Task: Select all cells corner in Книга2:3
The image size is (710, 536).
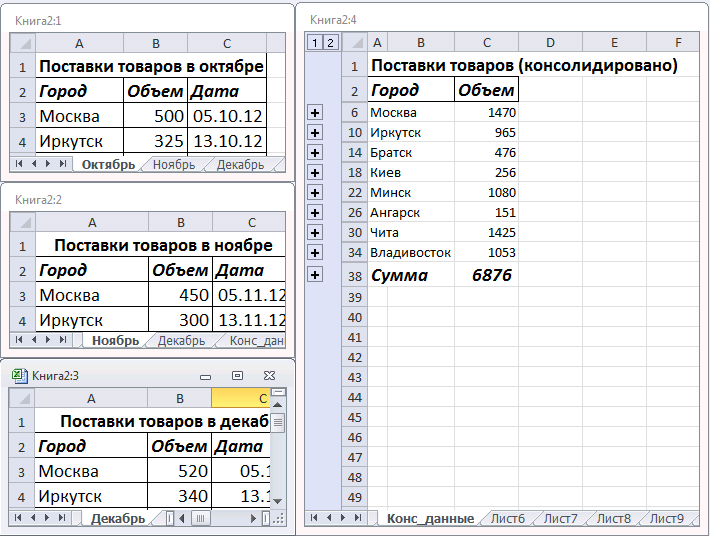Action: click(x=22, y=398)
